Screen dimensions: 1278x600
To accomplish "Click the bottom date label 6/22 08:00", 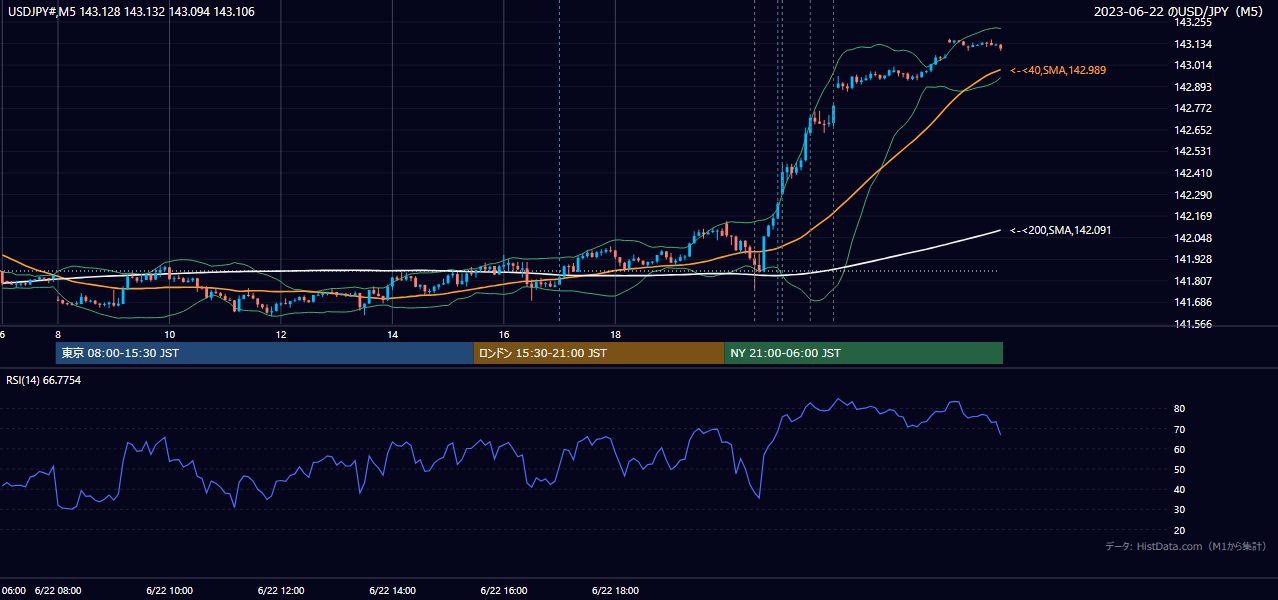I will (x=58, y=590).
